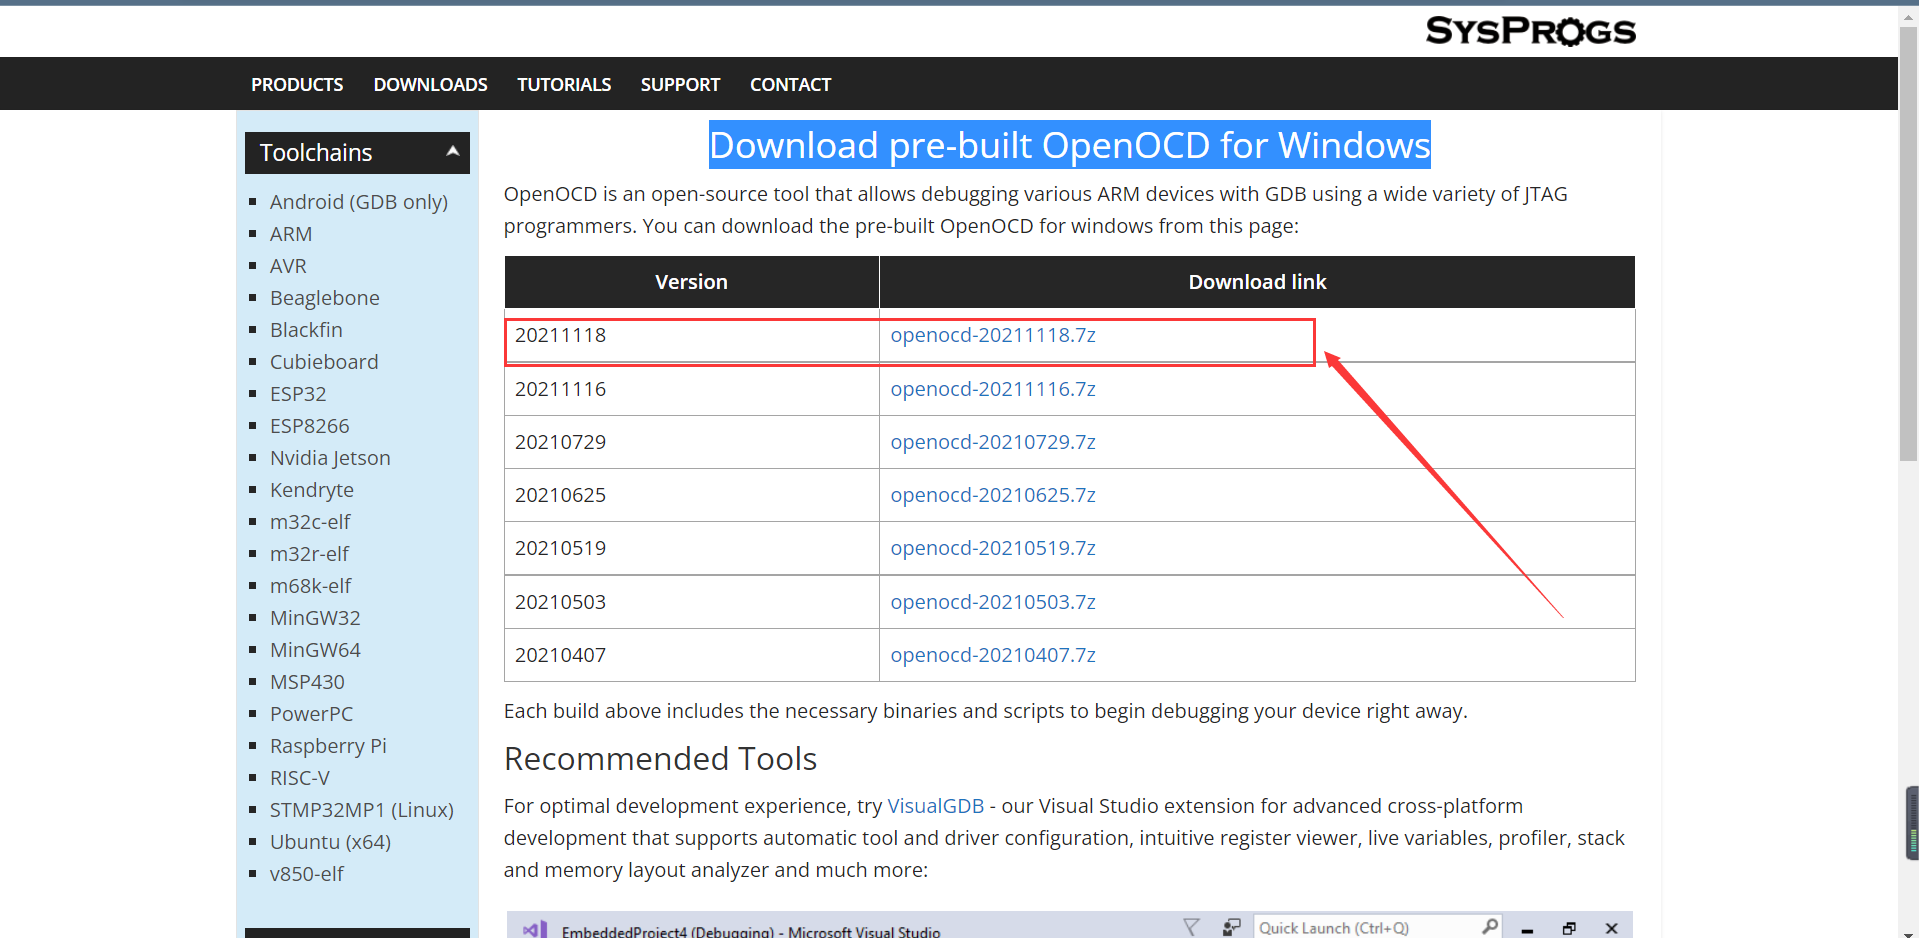Open the AVR toolchain page
The height and width of the screenshot is (938, 1919).
point(288,266)
